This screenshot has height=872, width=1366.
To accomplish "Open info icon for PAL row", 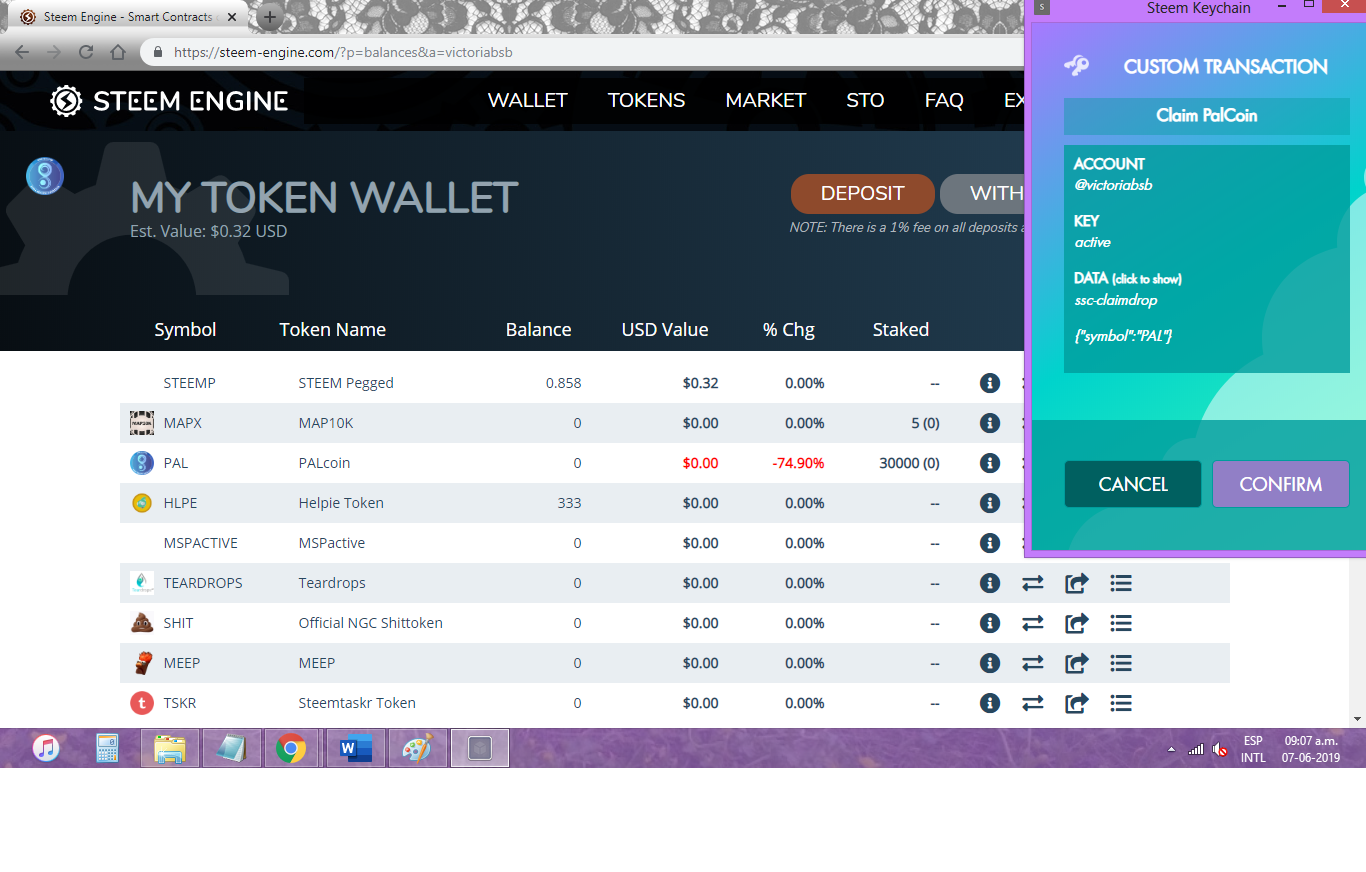I will 990,463.
